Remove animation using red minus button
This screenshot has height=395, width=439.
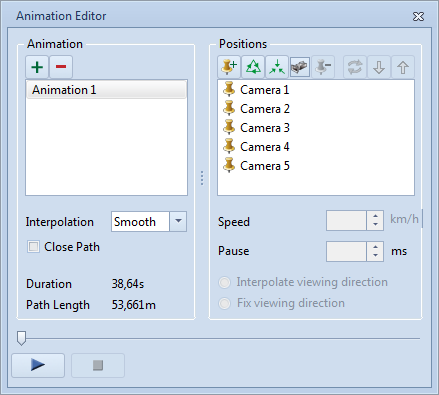pos(61,67)
